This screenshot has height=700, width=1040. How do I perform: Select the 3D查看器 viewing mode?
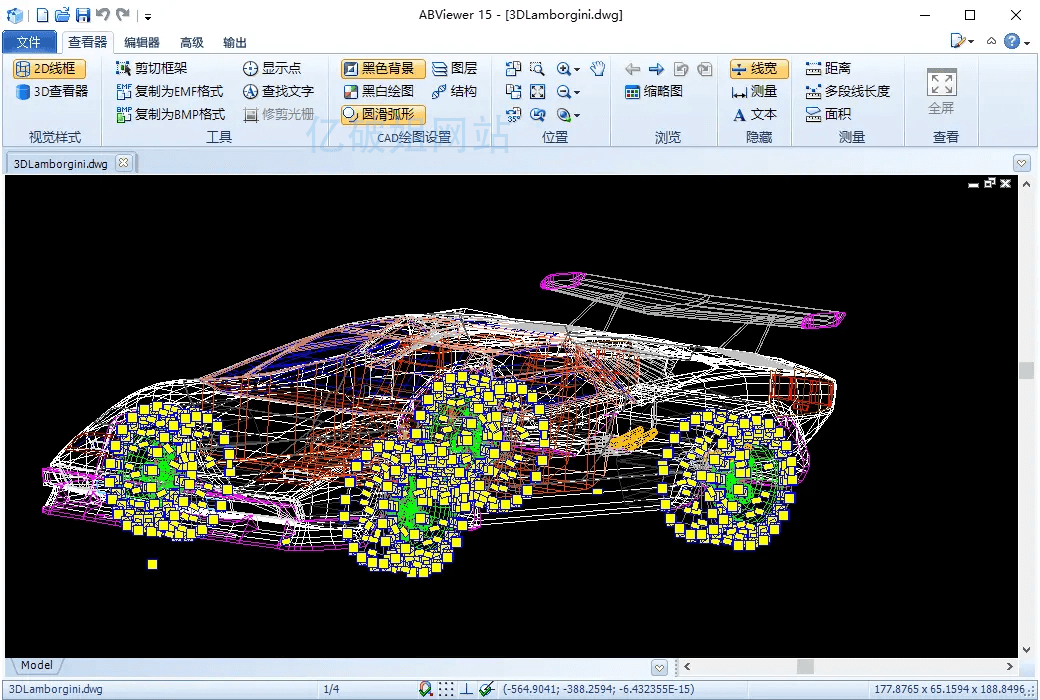48,91
